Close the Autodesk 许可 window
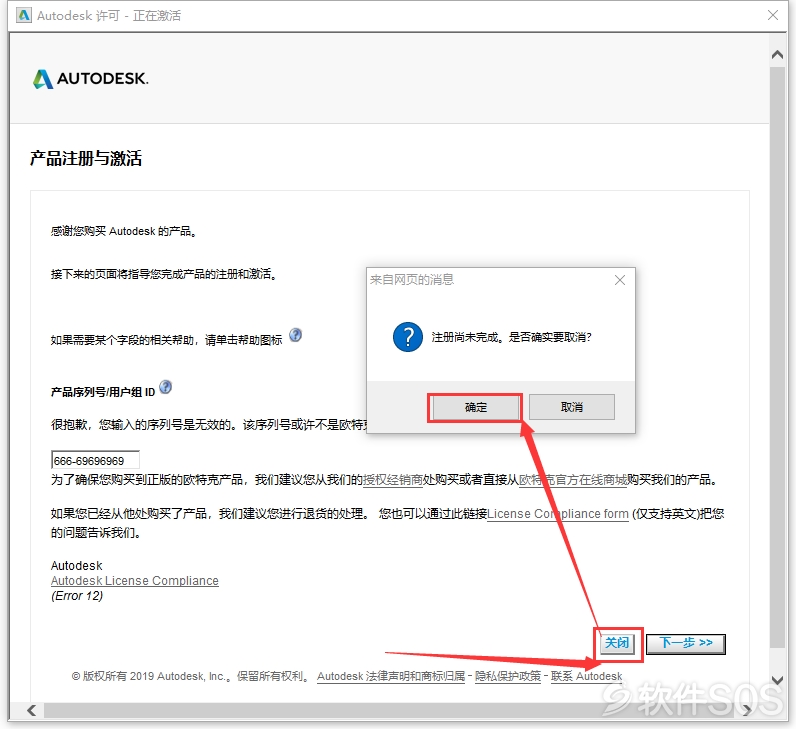The height and width of the screenshot is (729, 796). (773, 15)
